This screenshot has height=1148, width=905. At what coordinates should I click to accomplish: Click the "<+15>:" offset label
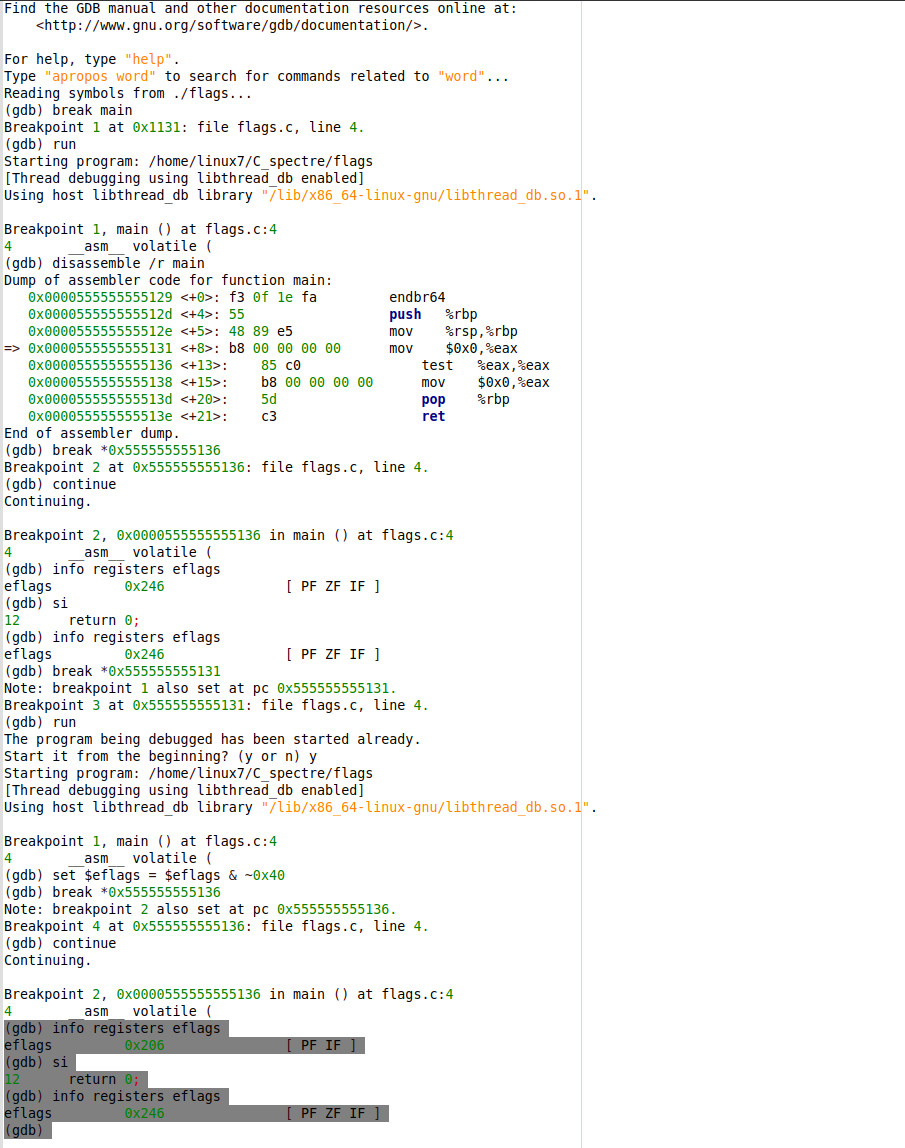coord(204,382)
